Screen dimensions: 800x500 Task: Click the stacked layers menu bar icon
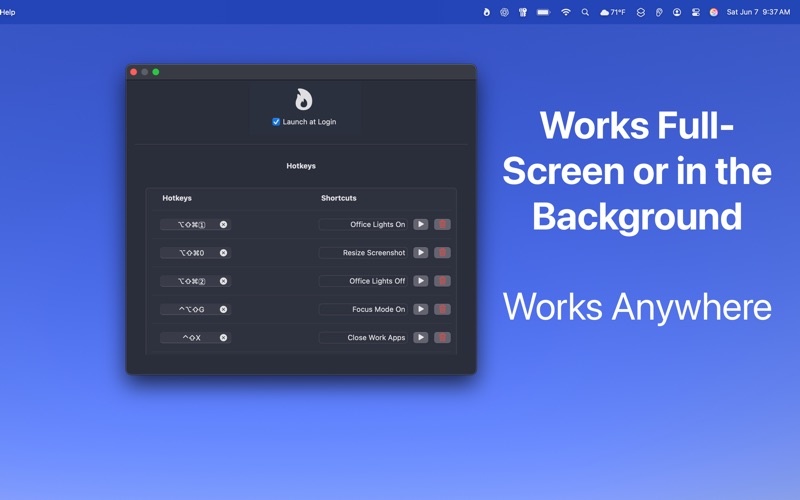(641, 12)
